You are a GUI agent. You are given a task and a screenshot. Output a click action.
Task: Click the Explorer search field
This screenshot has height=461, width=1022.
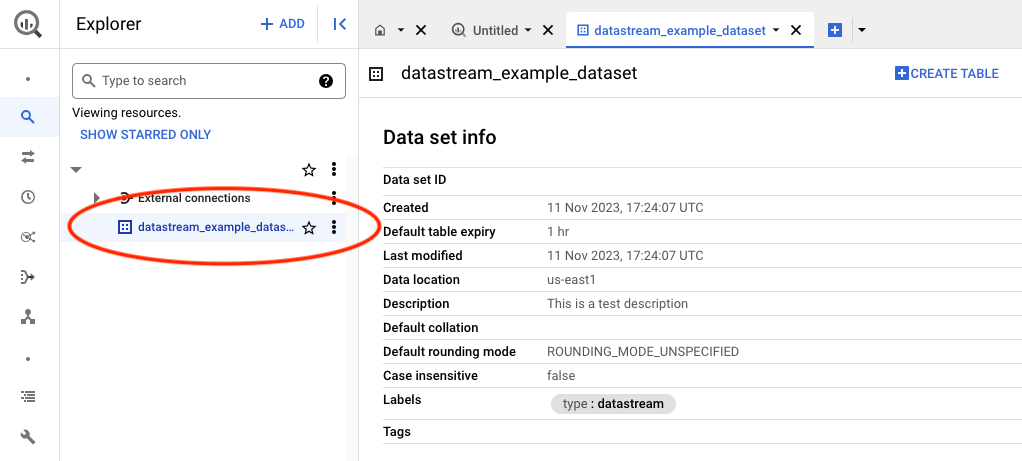[x=200, y=81]
